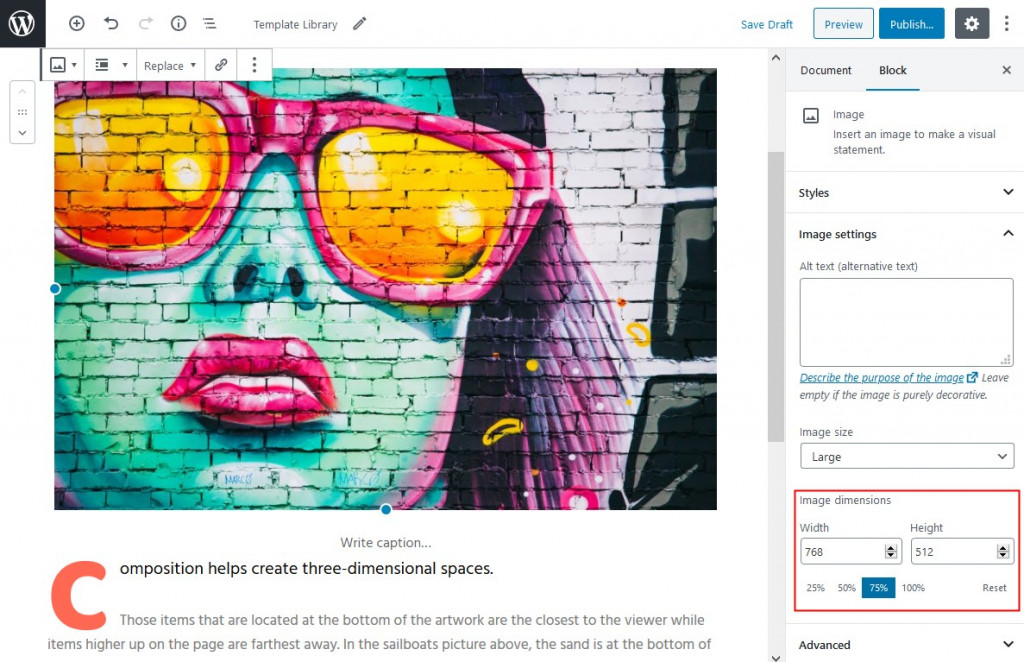Click the pencil icon next to Template Library
Image resolution: width=1024 pixels, height=662 pixels.
[359, 23]
